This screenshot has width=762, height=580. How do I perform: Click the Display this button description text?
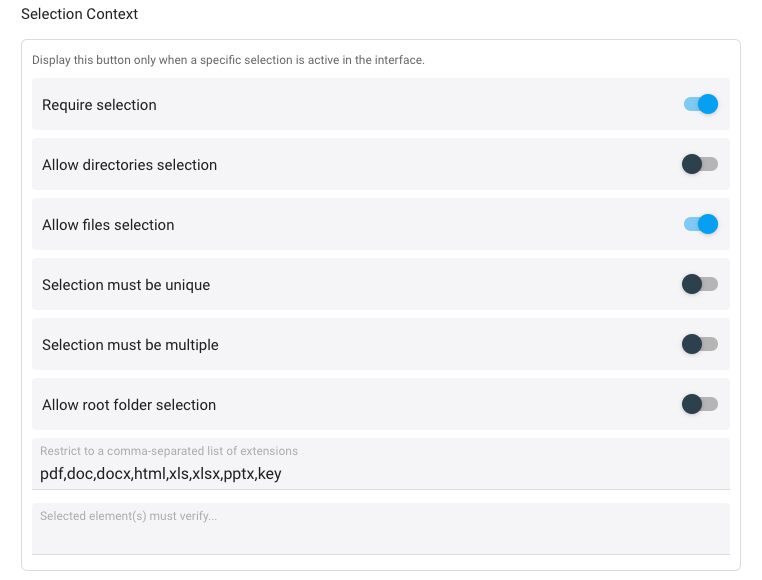[228, 60]
